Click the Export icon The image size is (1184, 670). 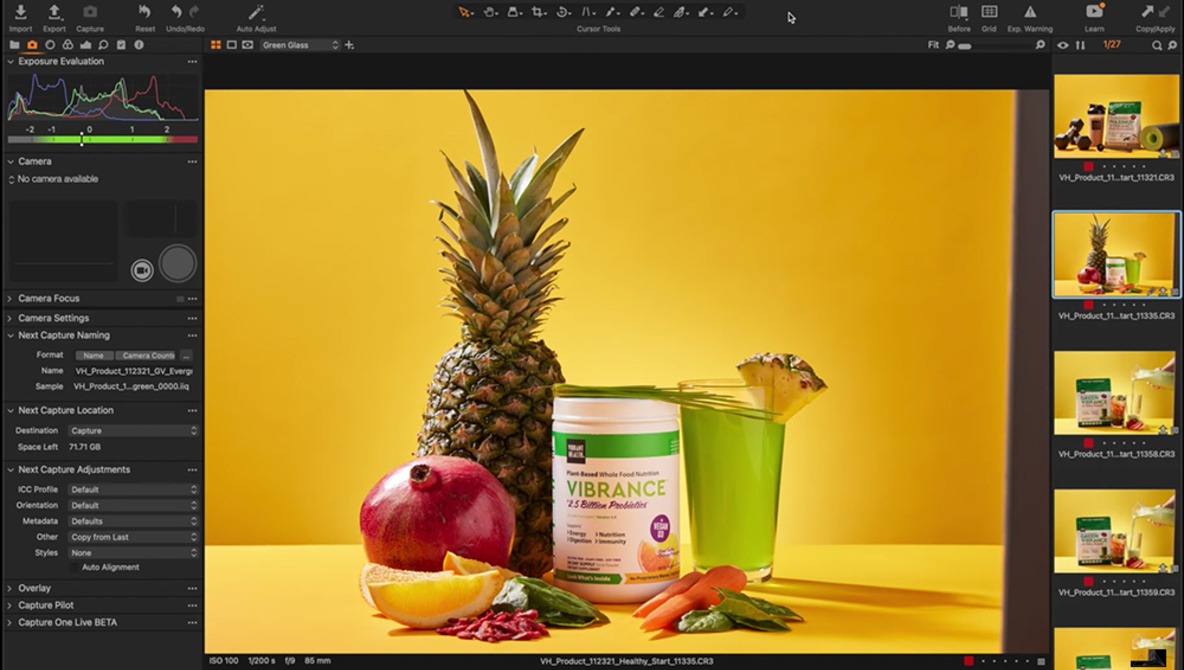click(54, 12)
